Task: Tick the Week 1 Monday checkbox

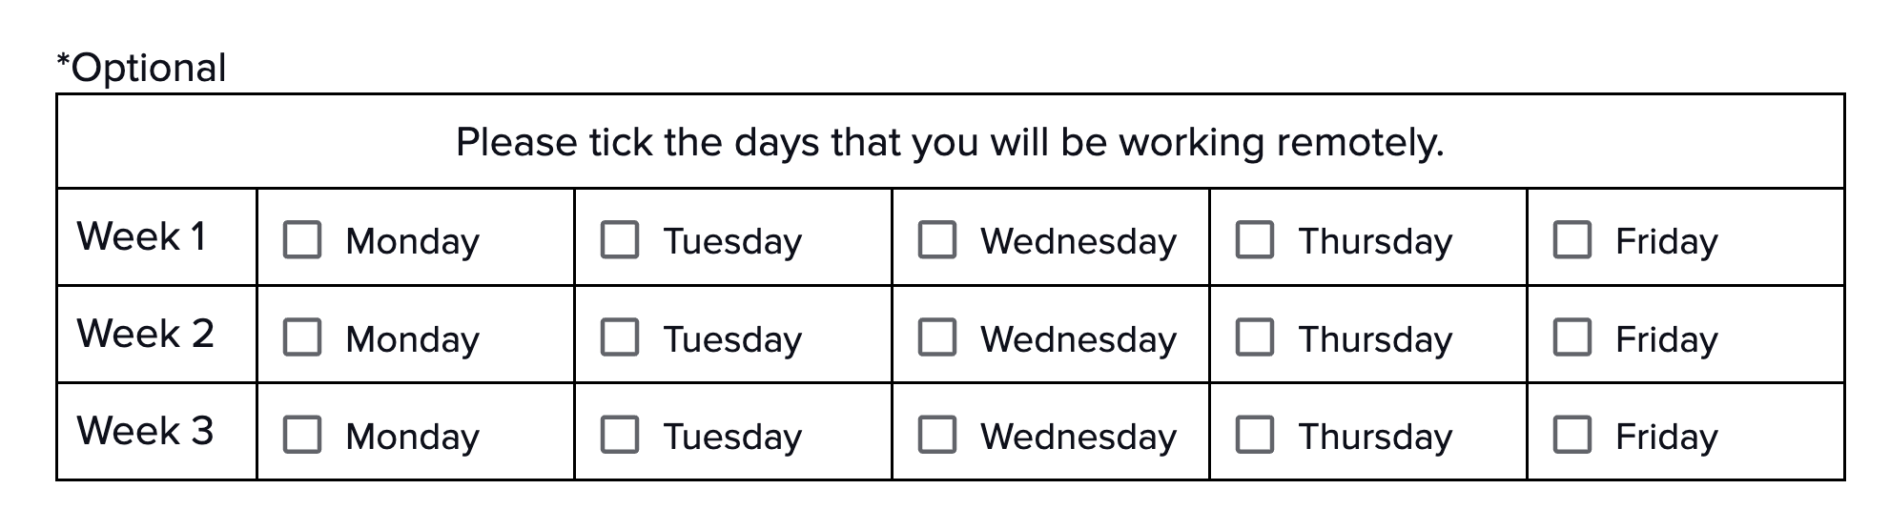Action: pos(302,240)
